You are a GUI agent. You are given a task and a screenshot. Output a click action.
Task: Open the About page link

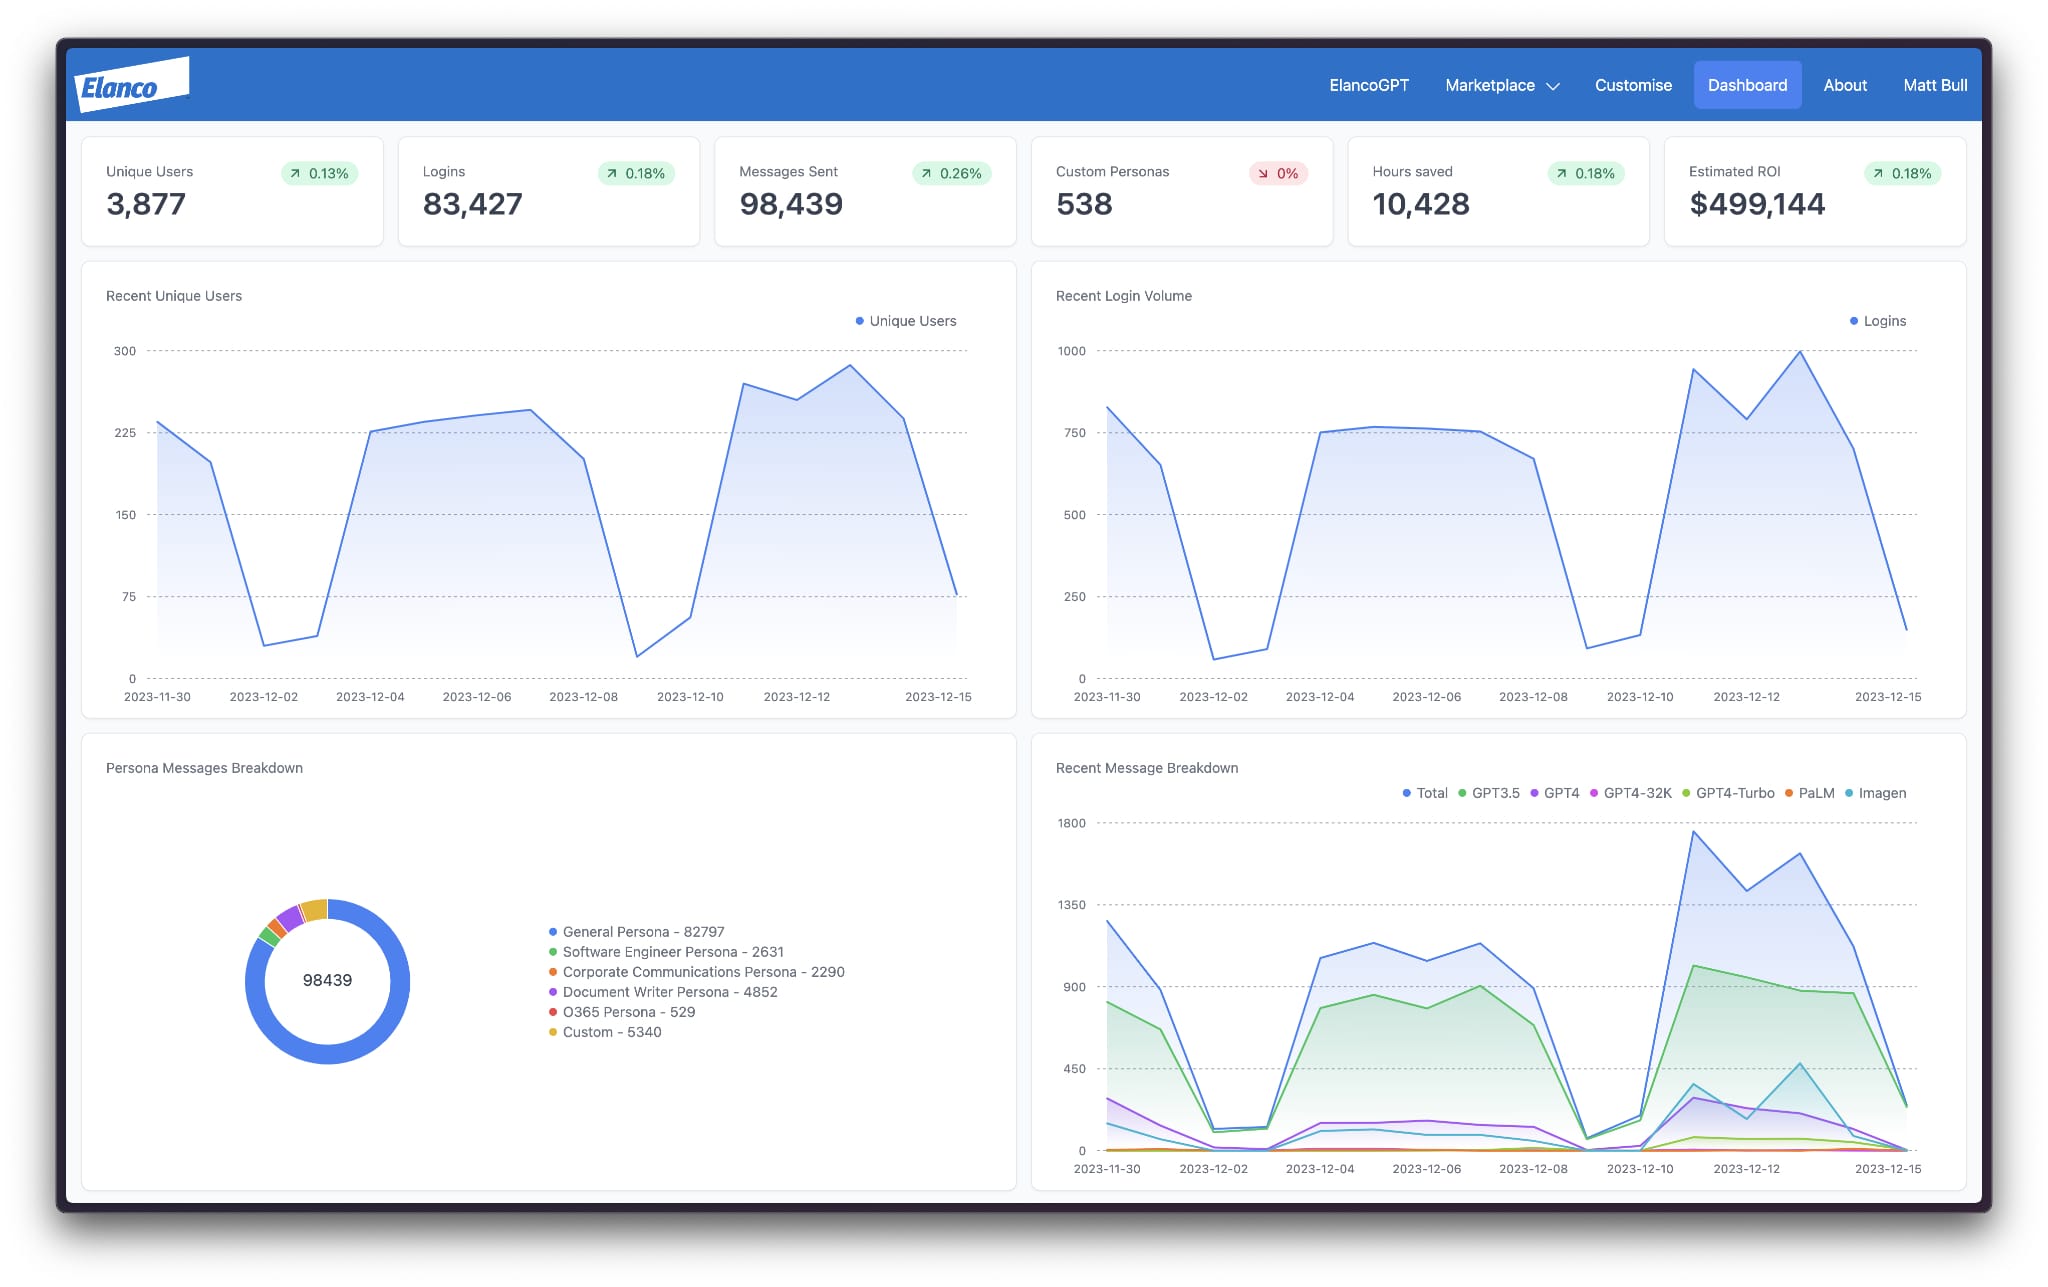click(x=1844, y=85)
